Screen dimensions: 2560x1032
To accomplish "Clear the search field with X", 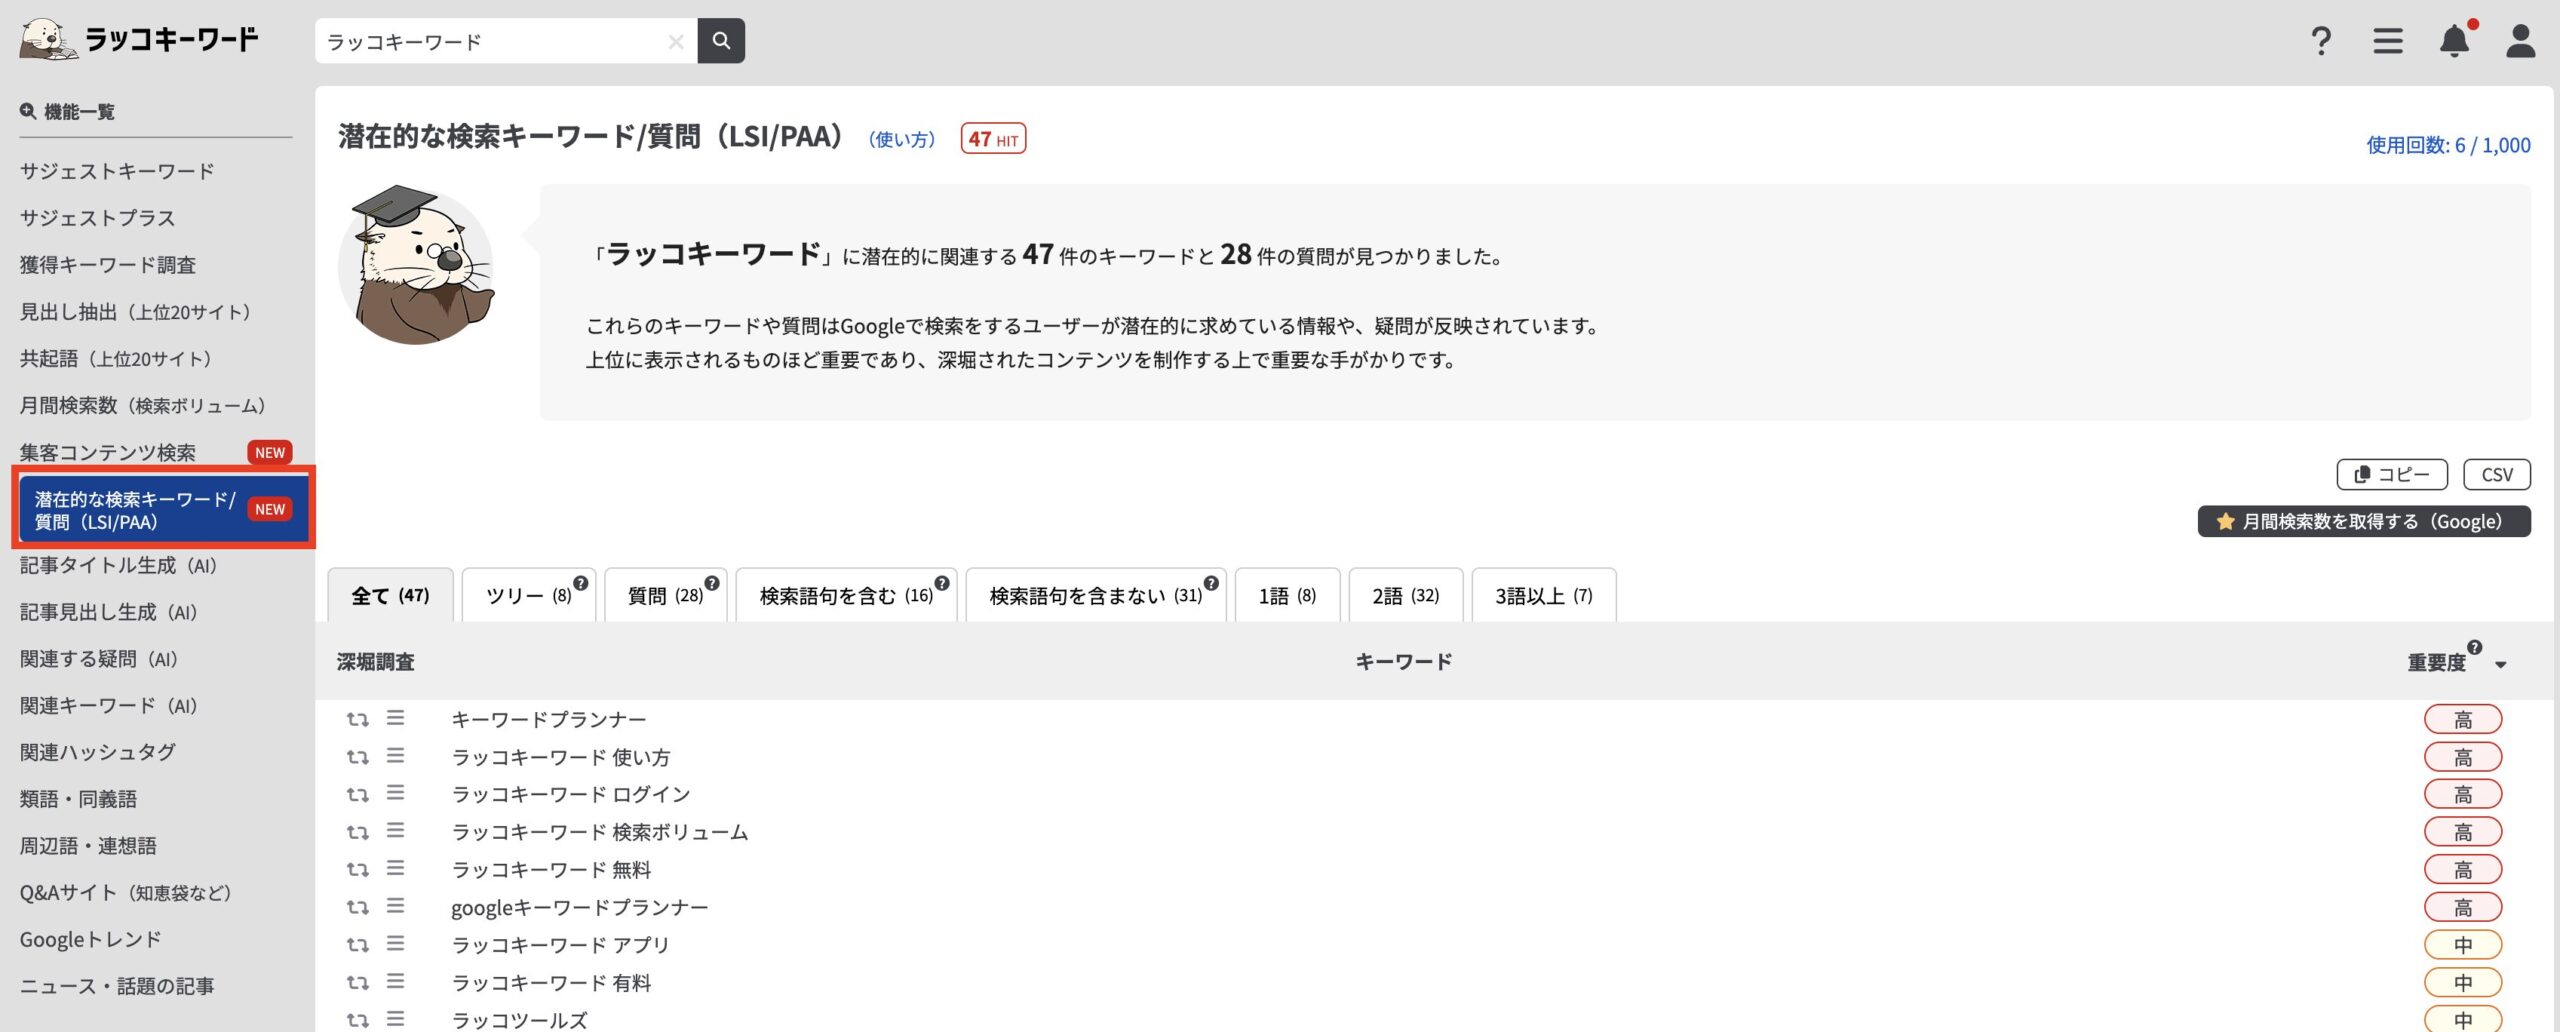I will (676, 42).
